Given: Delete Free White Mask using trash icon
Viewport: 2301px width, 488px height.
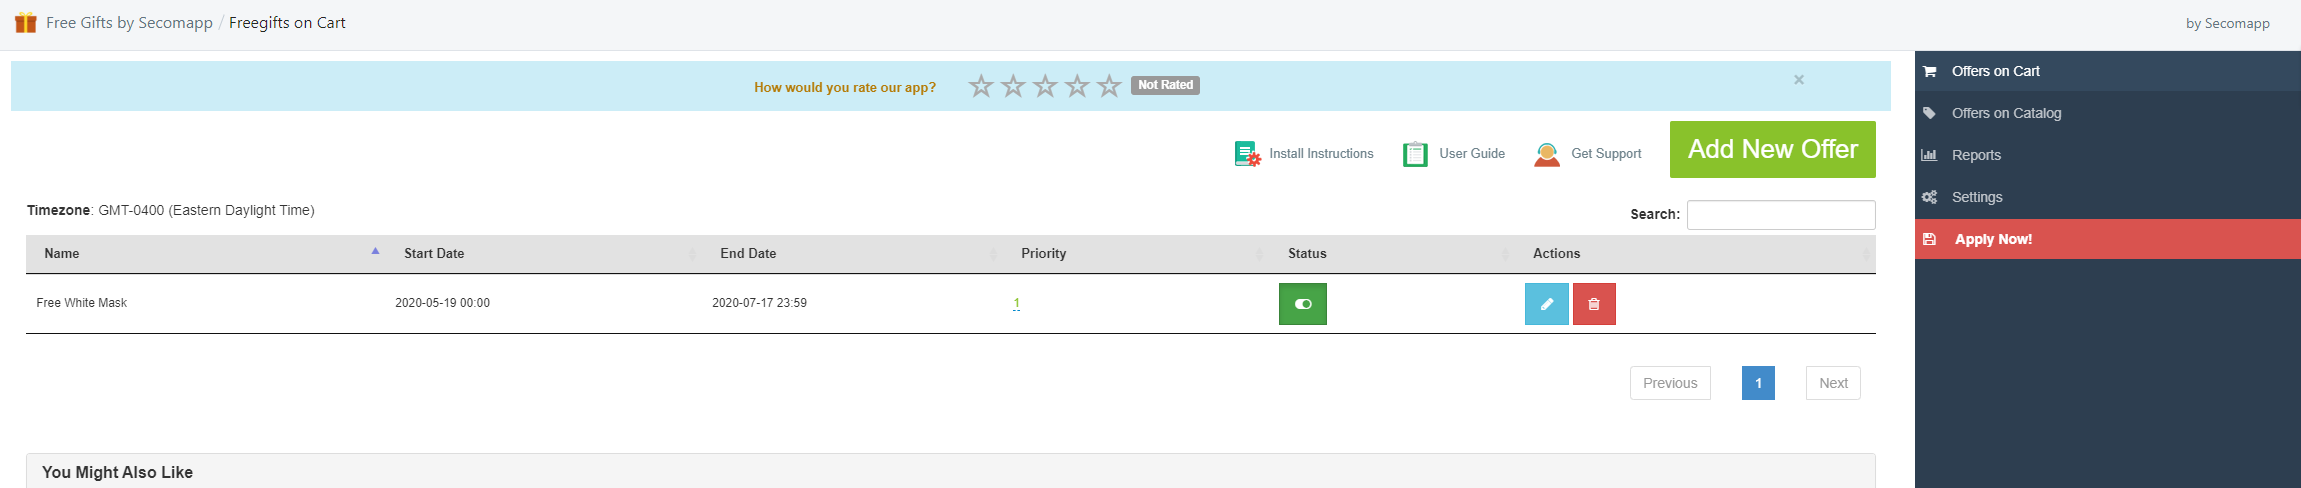Looking at the screenshot, I should [x=1594, y=304].
